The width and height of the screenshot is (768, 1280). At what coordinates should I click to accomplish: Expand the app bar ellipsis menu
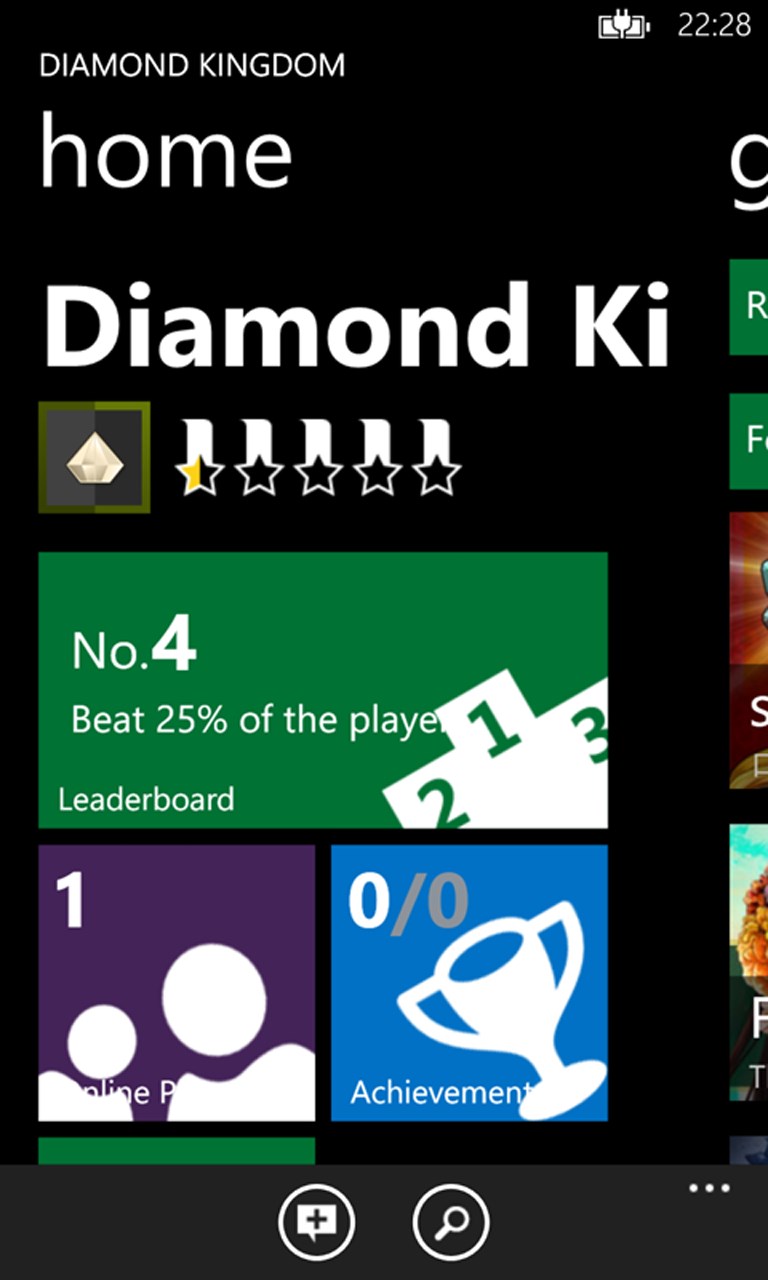point(709,1188)
